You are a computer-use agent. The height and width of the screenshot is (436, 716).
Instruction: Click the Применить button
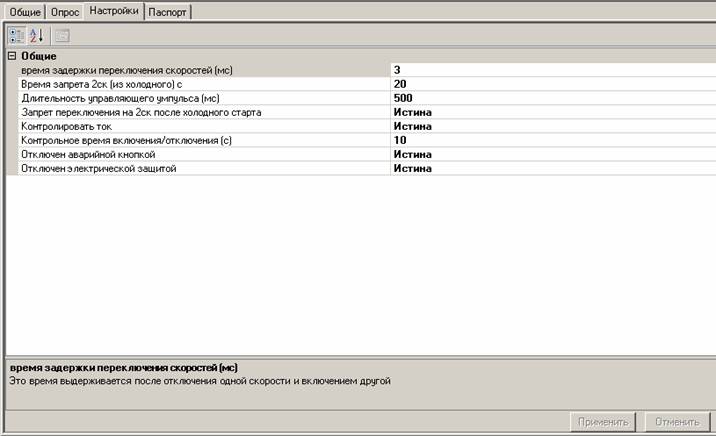(x=603, y=422)
